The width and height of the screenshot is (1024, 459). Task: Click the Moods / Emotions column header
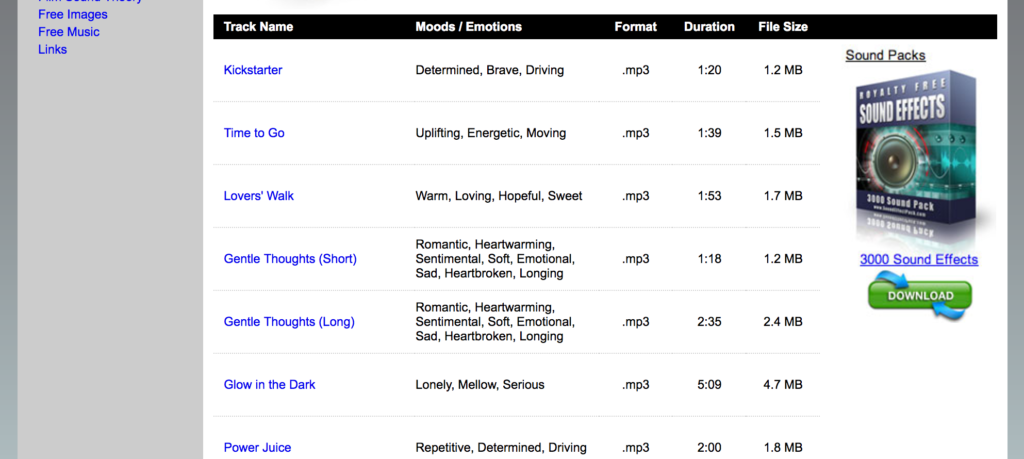468,27
